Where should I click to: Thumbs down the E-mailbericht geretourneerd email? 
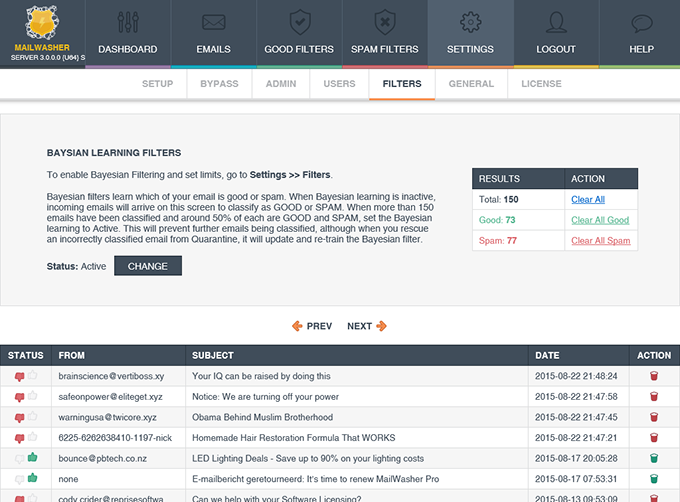tap(19, 479)
